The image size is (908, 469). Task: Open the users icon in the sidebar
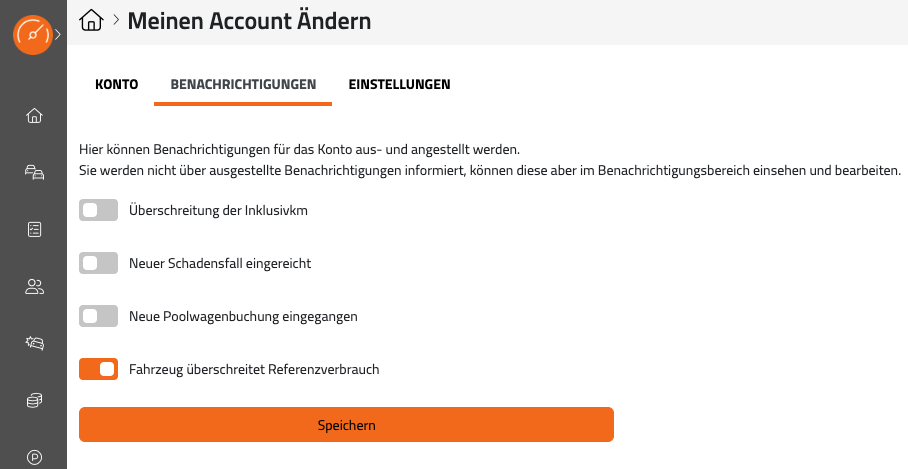click(x=34, y=287)
